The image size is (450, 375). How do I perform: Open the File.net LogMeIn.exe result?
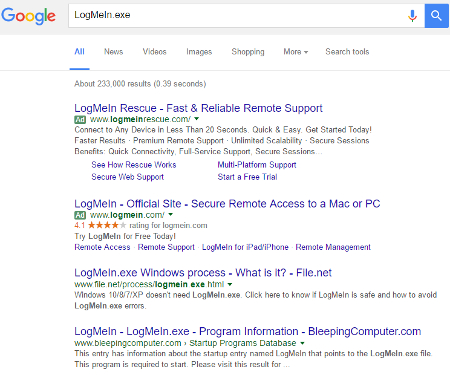(x=203, y=273)
